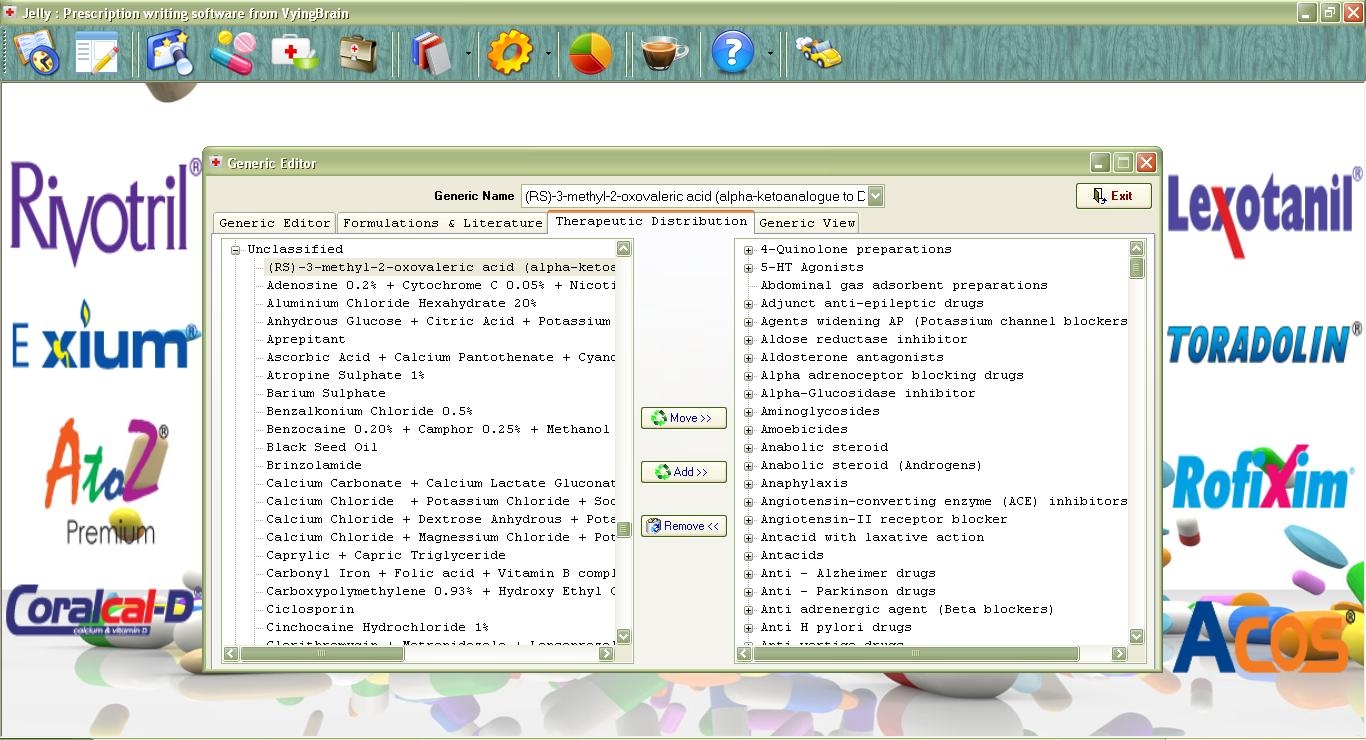
Task: Click left list vertical scrollbar up arrow
Action: coord(624,248)
